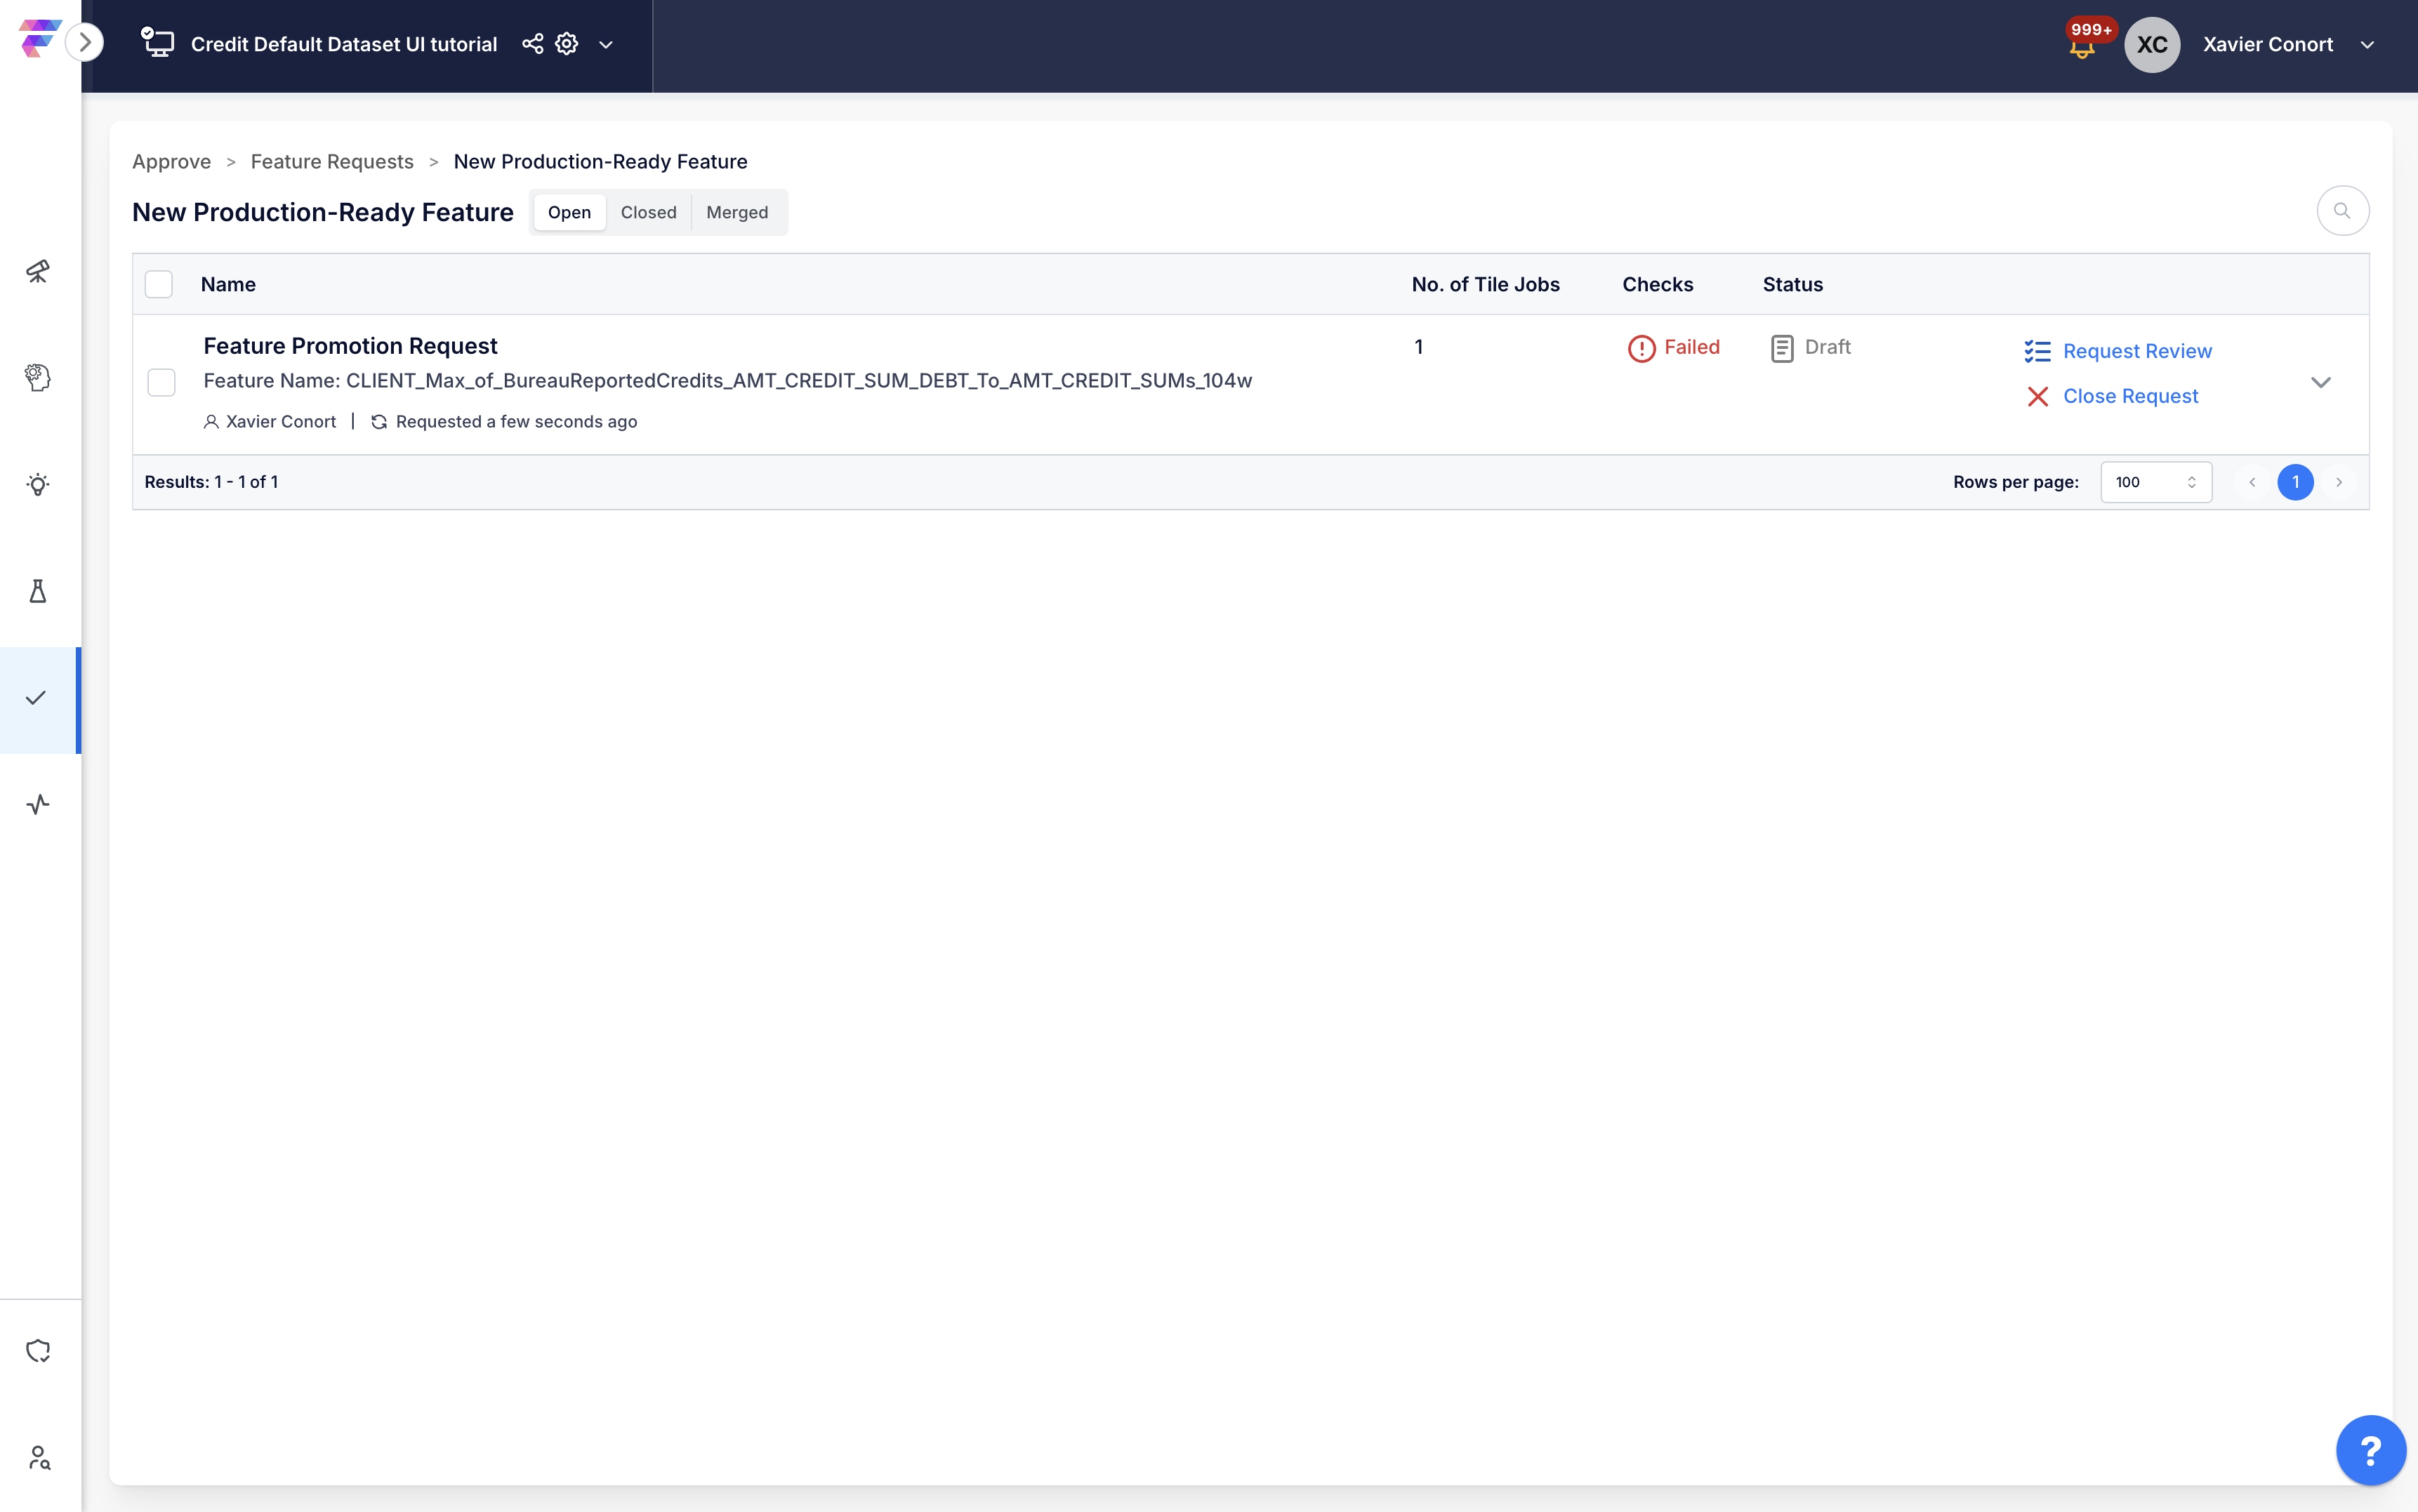Expand the Feature Promotion Request row chevron
Viewport: 2418px width, 1512px height.
click(2320, 382)
